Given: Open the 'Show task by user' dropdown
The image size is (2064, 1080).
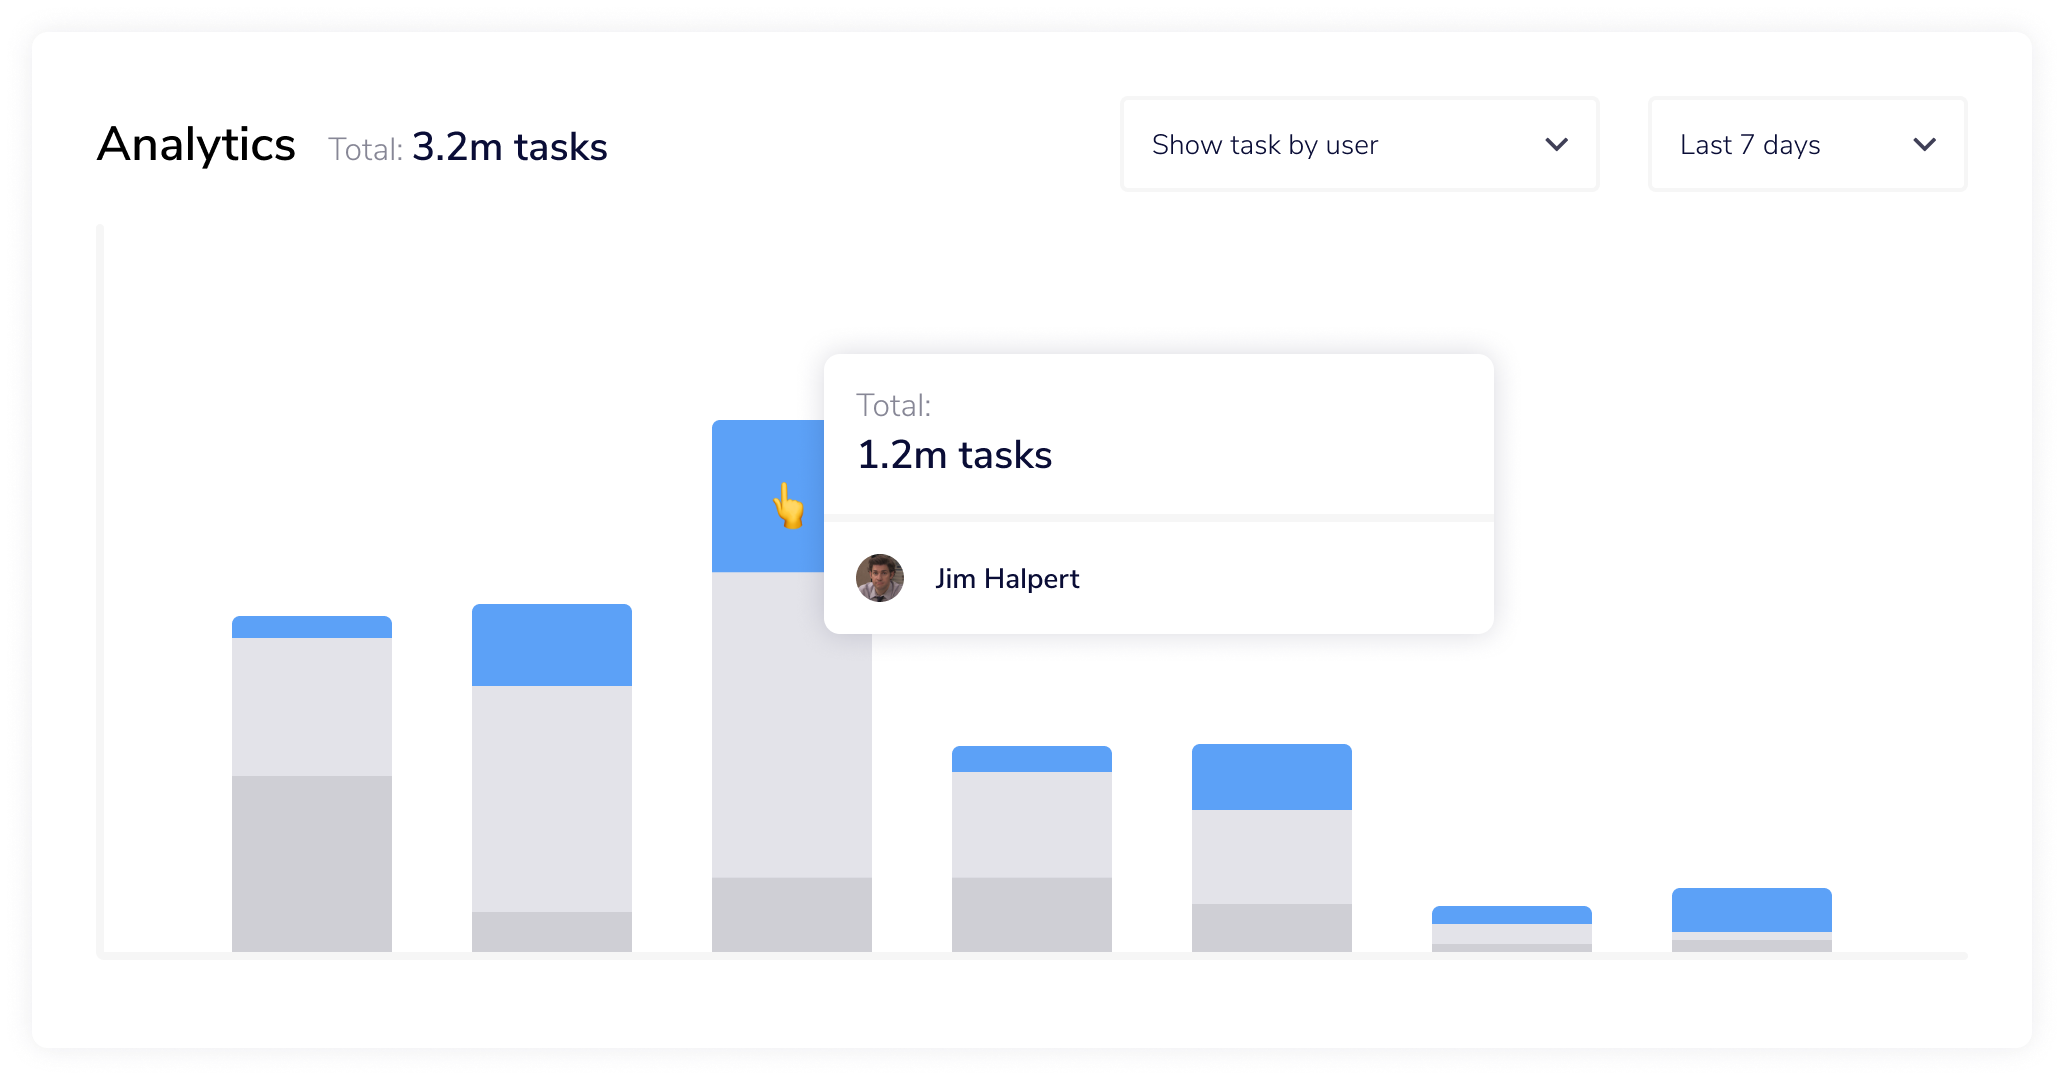Looking at the screenshot, I should (x=1358, y=145).
